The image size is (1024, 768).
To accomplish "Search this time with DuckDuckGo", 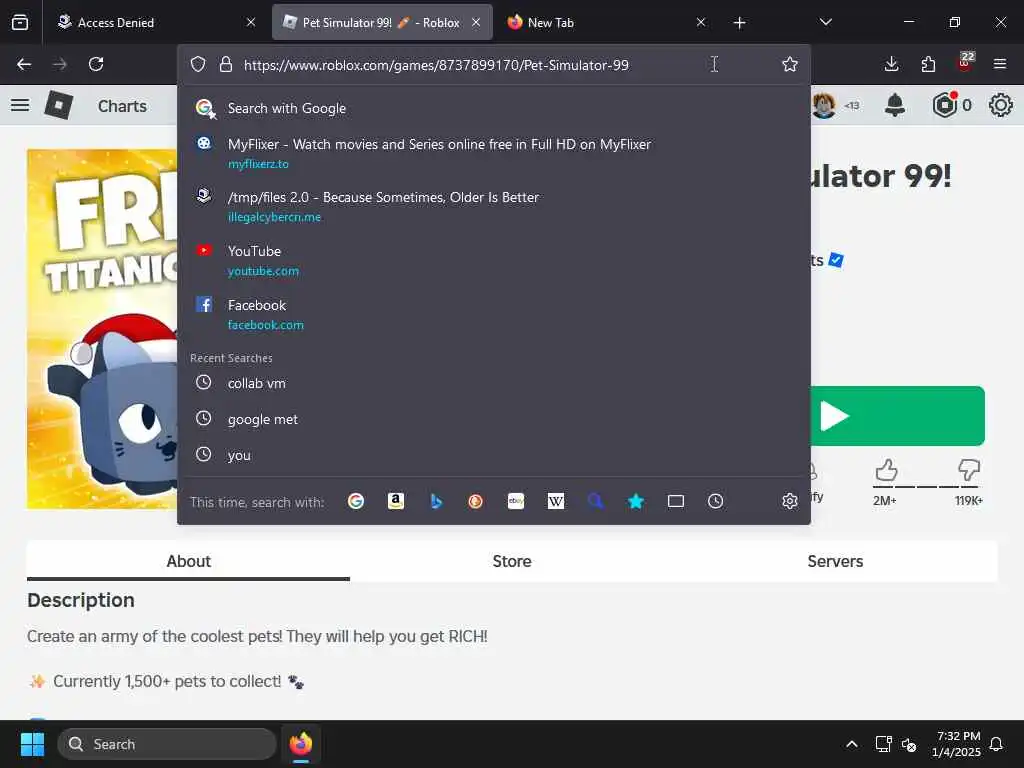I will coord(475,501).
